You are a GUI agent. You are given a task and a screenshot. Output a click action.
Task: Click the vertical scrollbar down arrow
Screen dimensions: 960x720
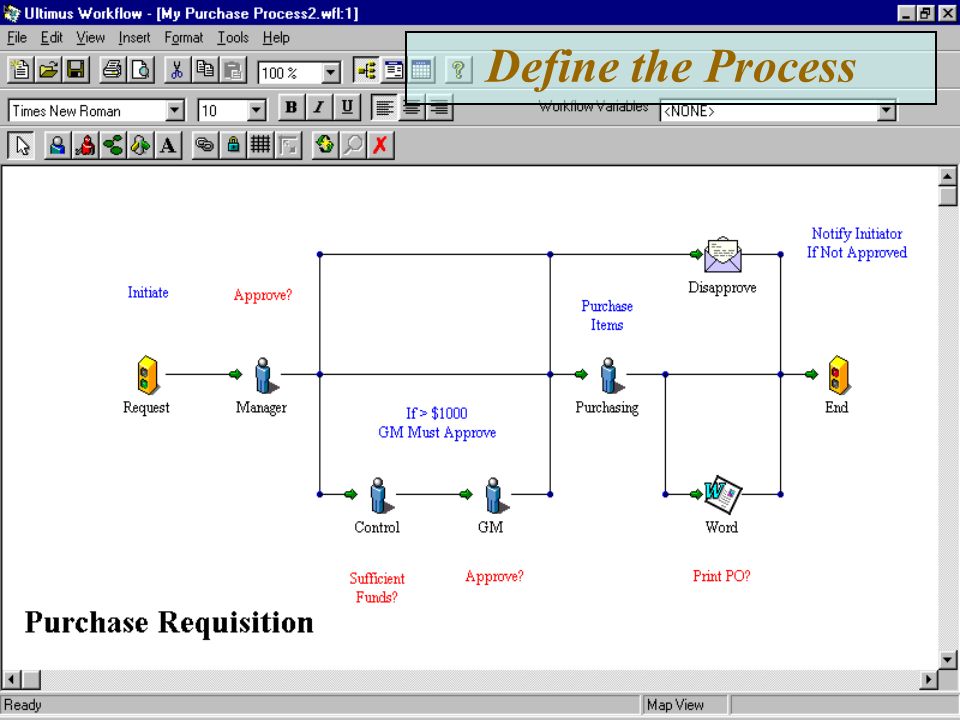(x=948, y=659)
